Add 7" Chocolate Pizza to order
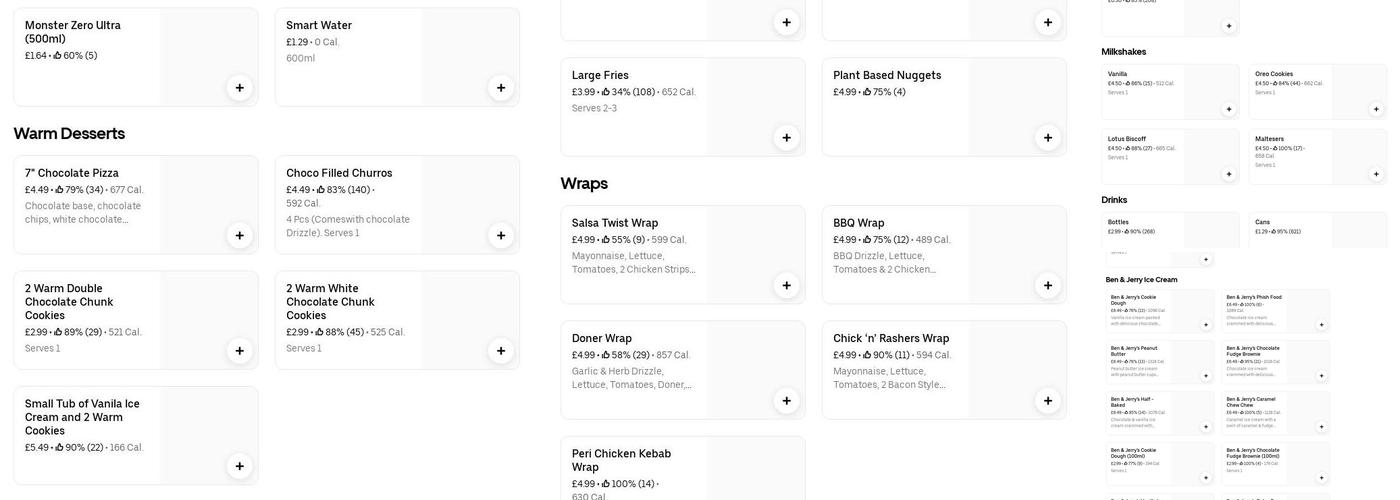 click(x=239, y=236)
